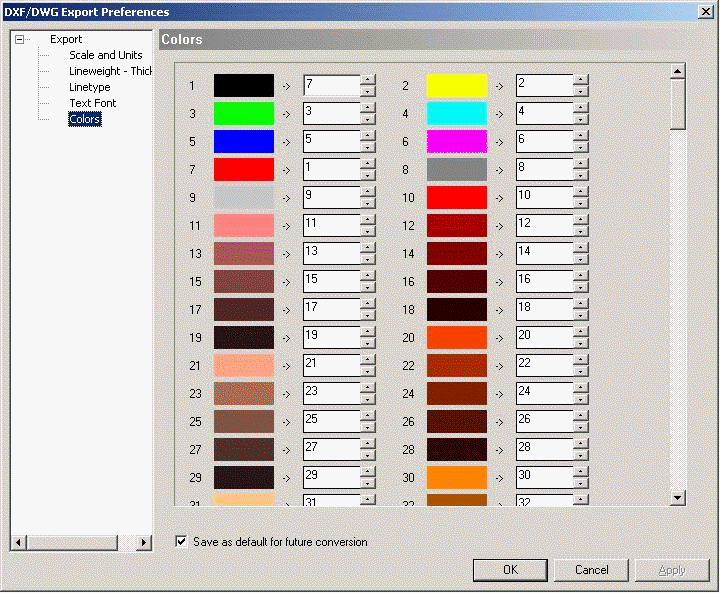The width and height of the screenshot is (720, 593).
Task: Click the Apply button
Action: tap(672, 570)
